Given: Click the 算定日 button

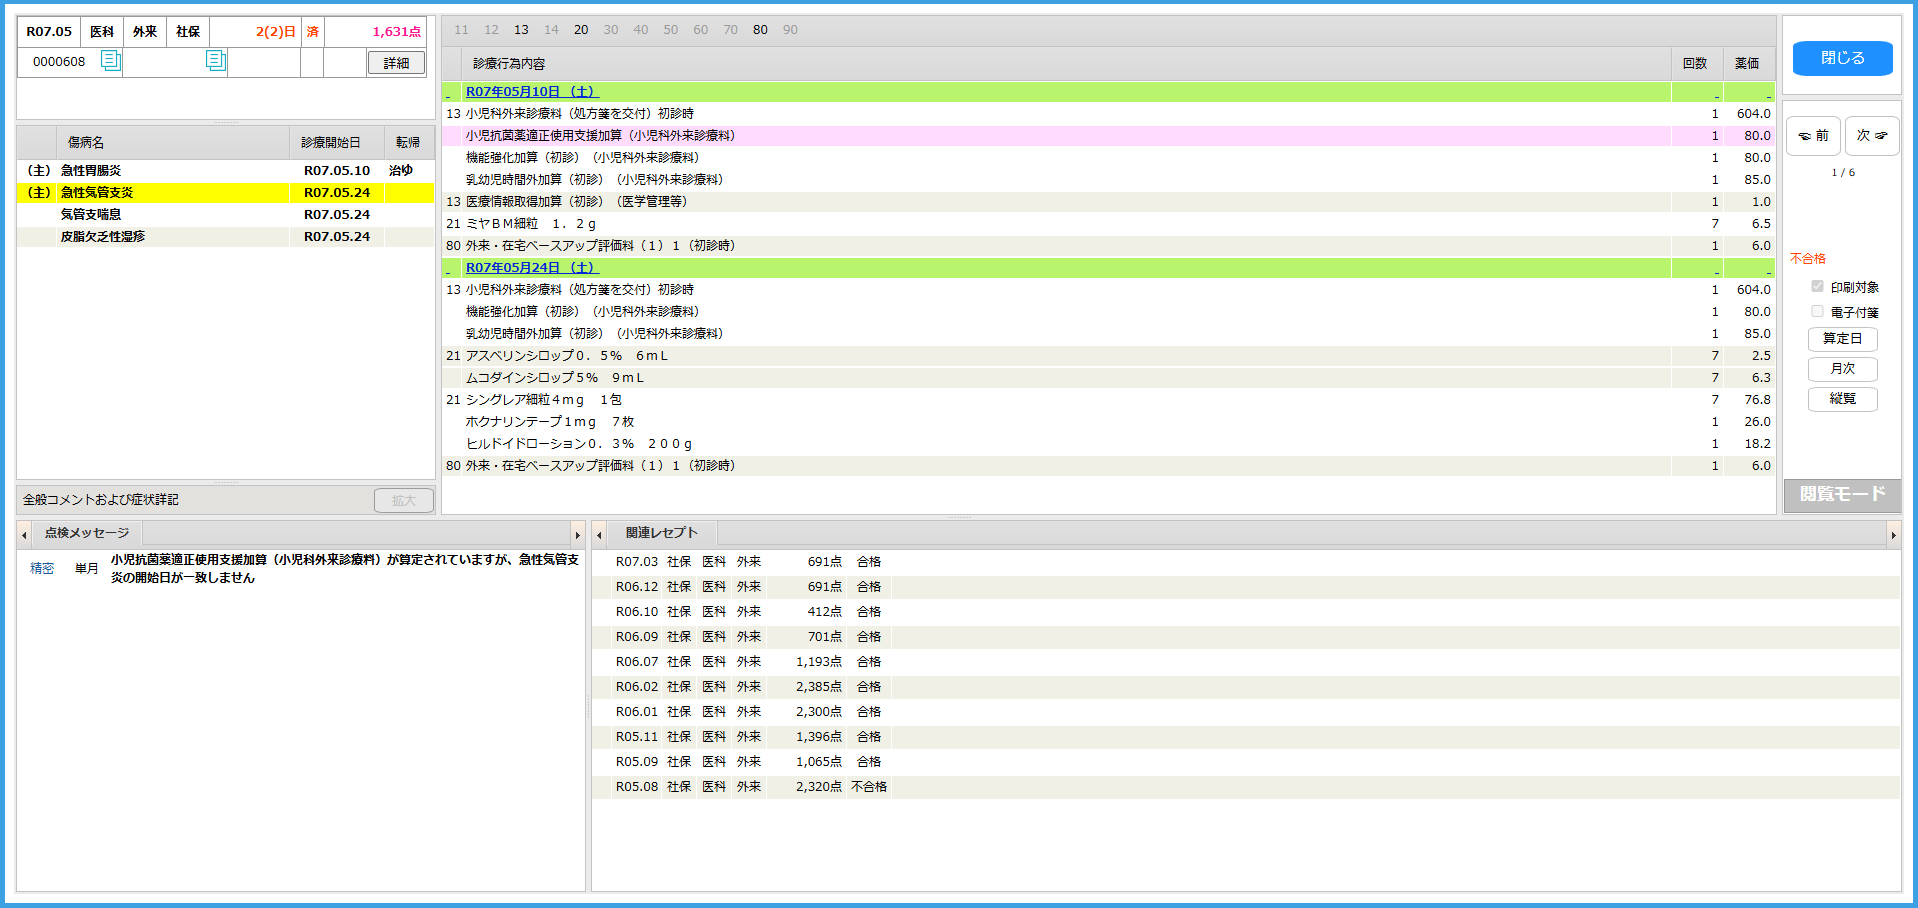Looking at the screenshot, I should click(x=1842, y=339).
